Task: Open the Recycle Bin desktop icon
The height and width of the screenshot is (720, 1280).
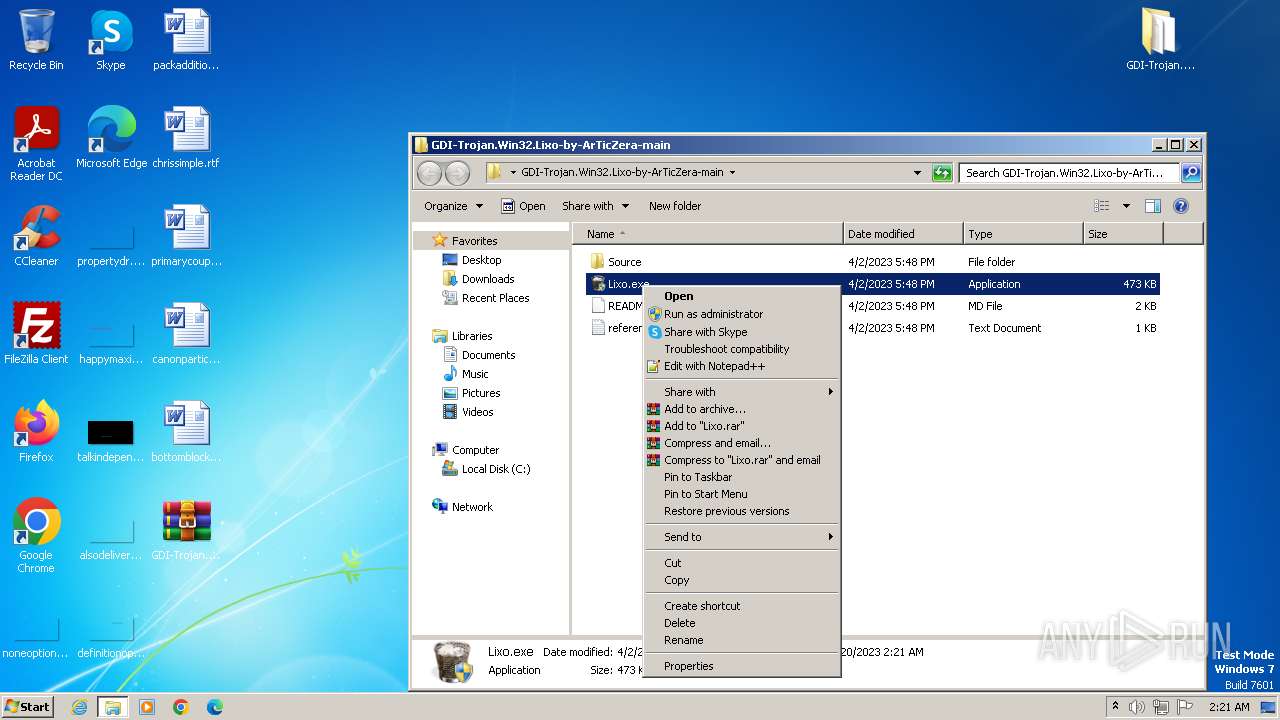Action: 36,40
